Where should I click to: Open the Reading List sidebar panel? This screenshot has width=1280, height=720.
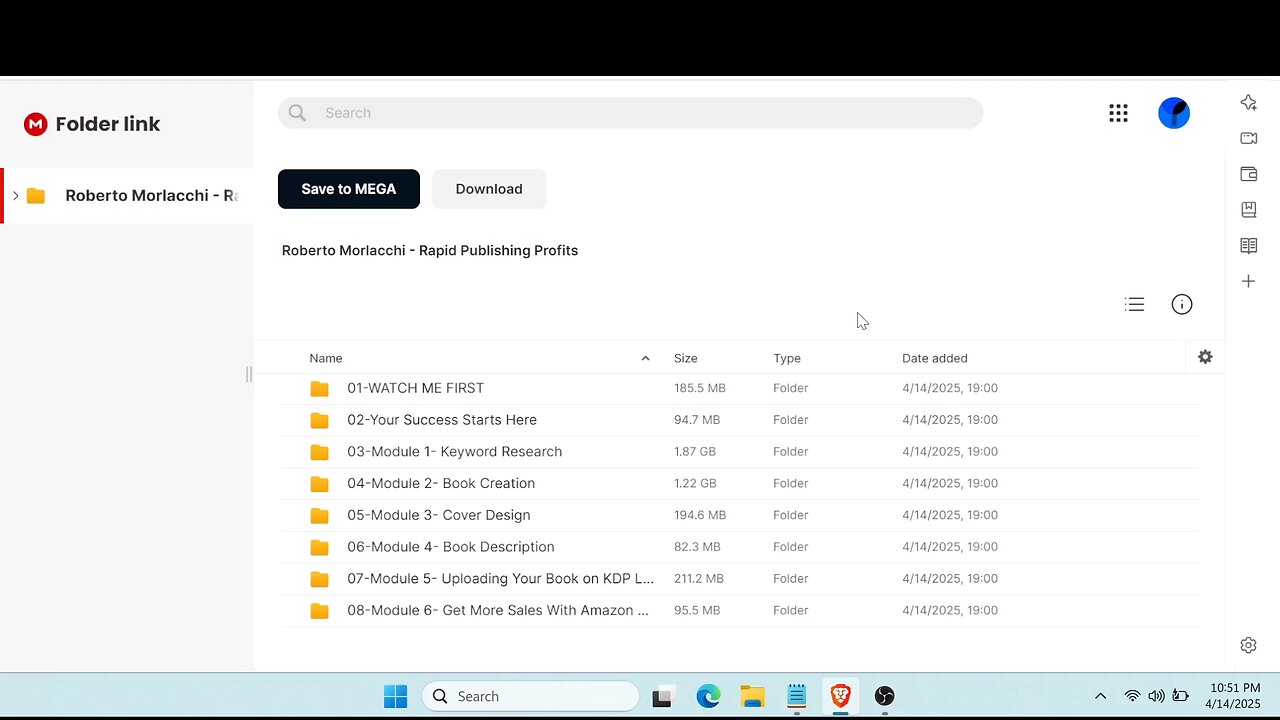coord(1248,246)
